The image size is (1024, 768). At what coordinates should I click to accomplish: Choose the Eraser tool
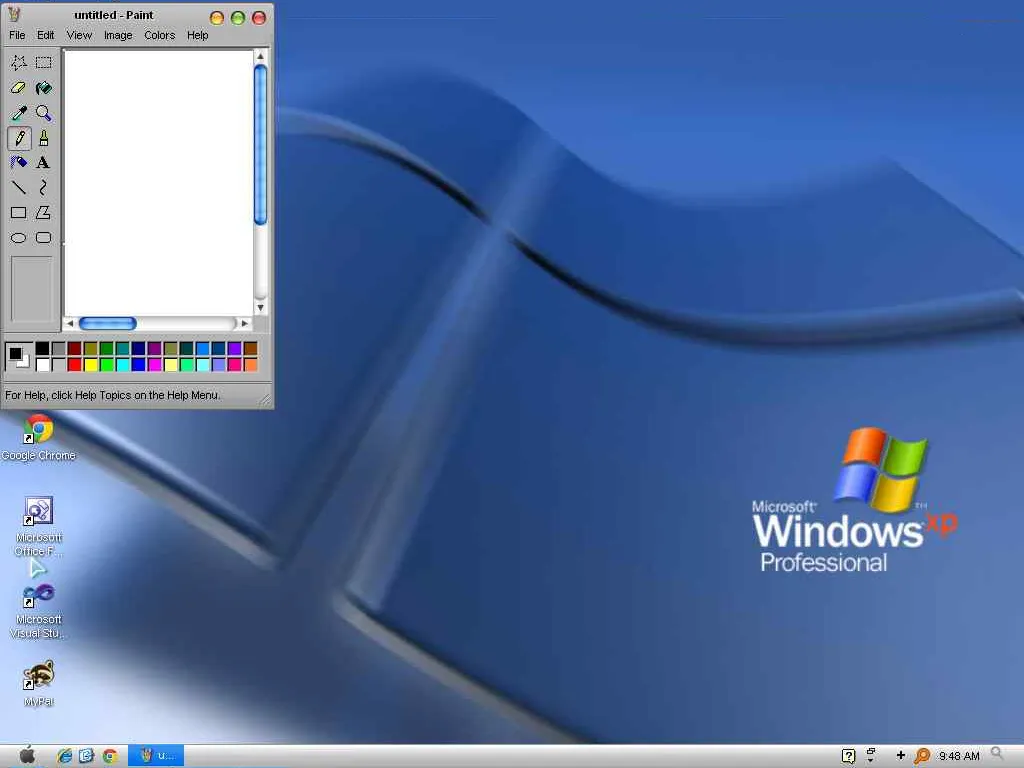pyautogui.click(x=19, y=88)
